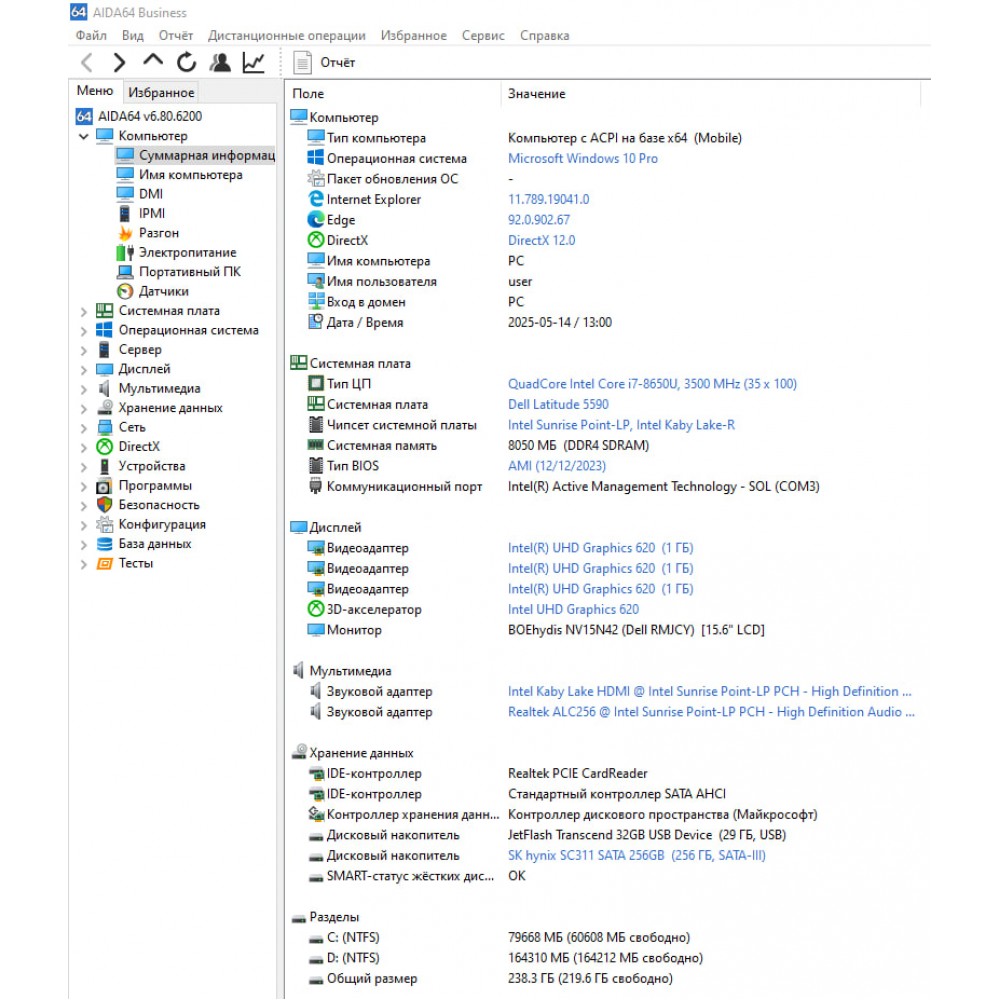Click the Отчёт report toolbar button
Screen dimensions: 1000x1000
324,62
